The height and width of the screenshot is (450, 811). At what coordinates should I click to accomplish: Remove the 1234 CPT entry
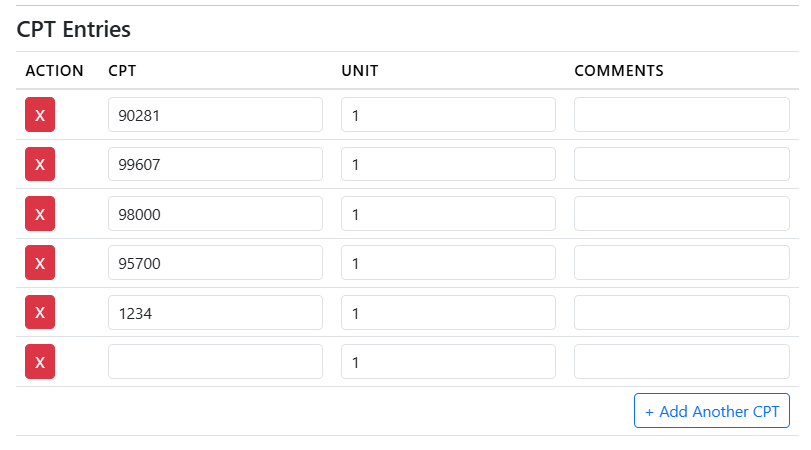click(x=40, y=313)
